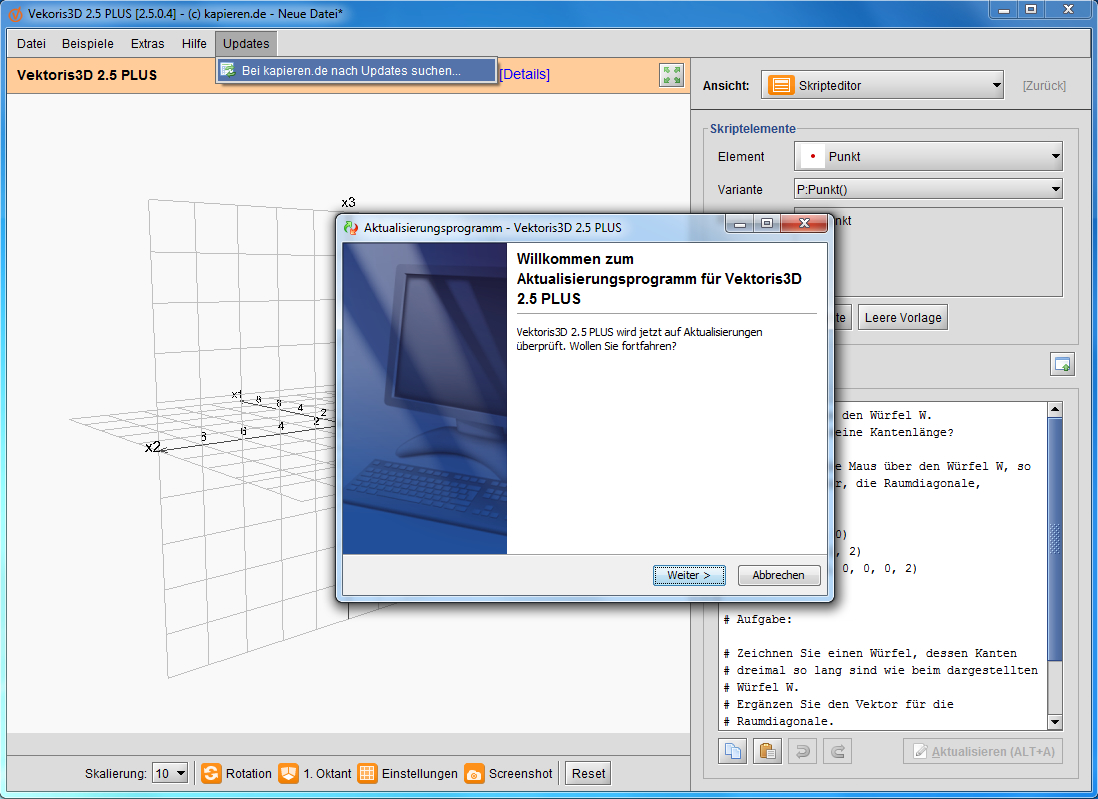Viewport: 1098px width, 799px height.
Task: Open the Beispiele menu
Action: [x=88, y=43]
